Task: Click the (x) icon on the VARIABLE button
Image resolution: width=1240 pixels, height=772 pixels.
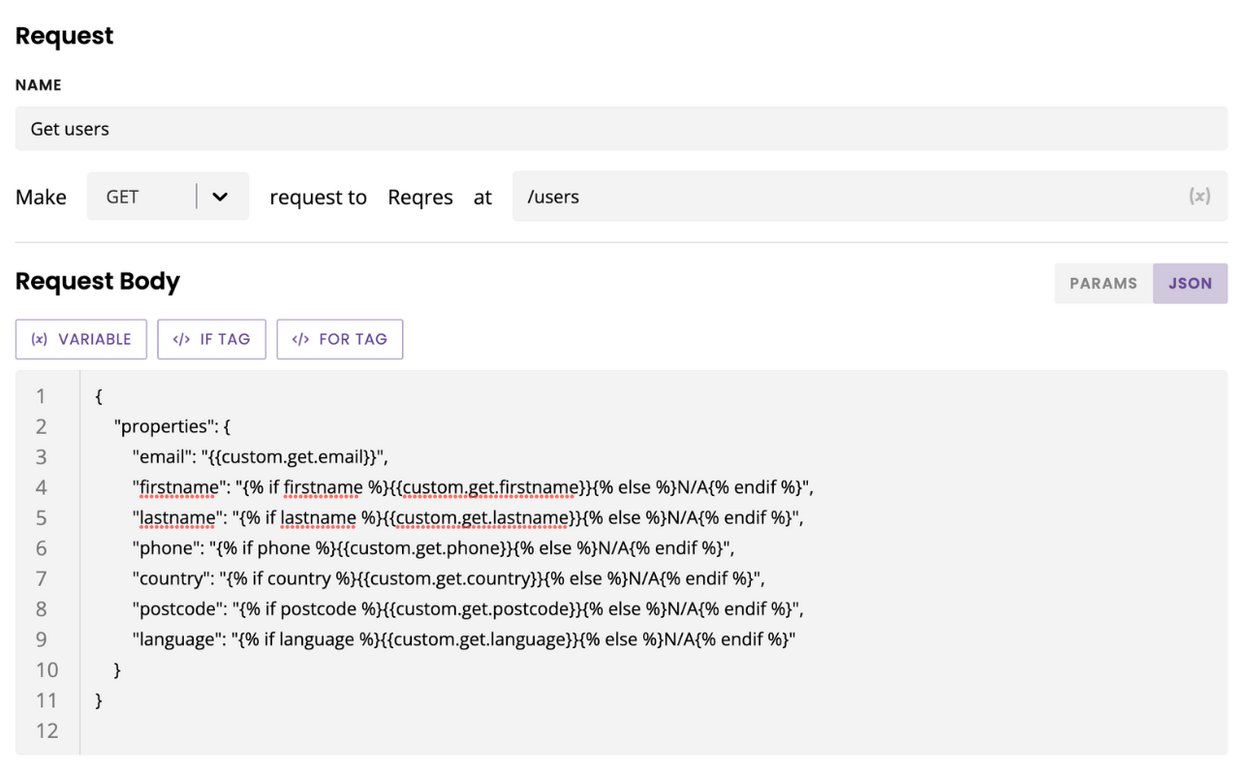Action: [x=39, y=340]
